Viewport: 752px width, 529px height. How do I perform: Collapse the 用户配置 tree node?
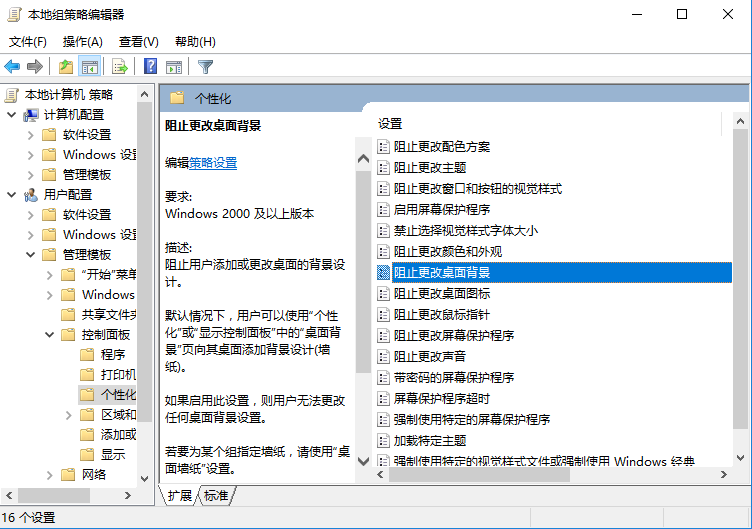[12, 195]
